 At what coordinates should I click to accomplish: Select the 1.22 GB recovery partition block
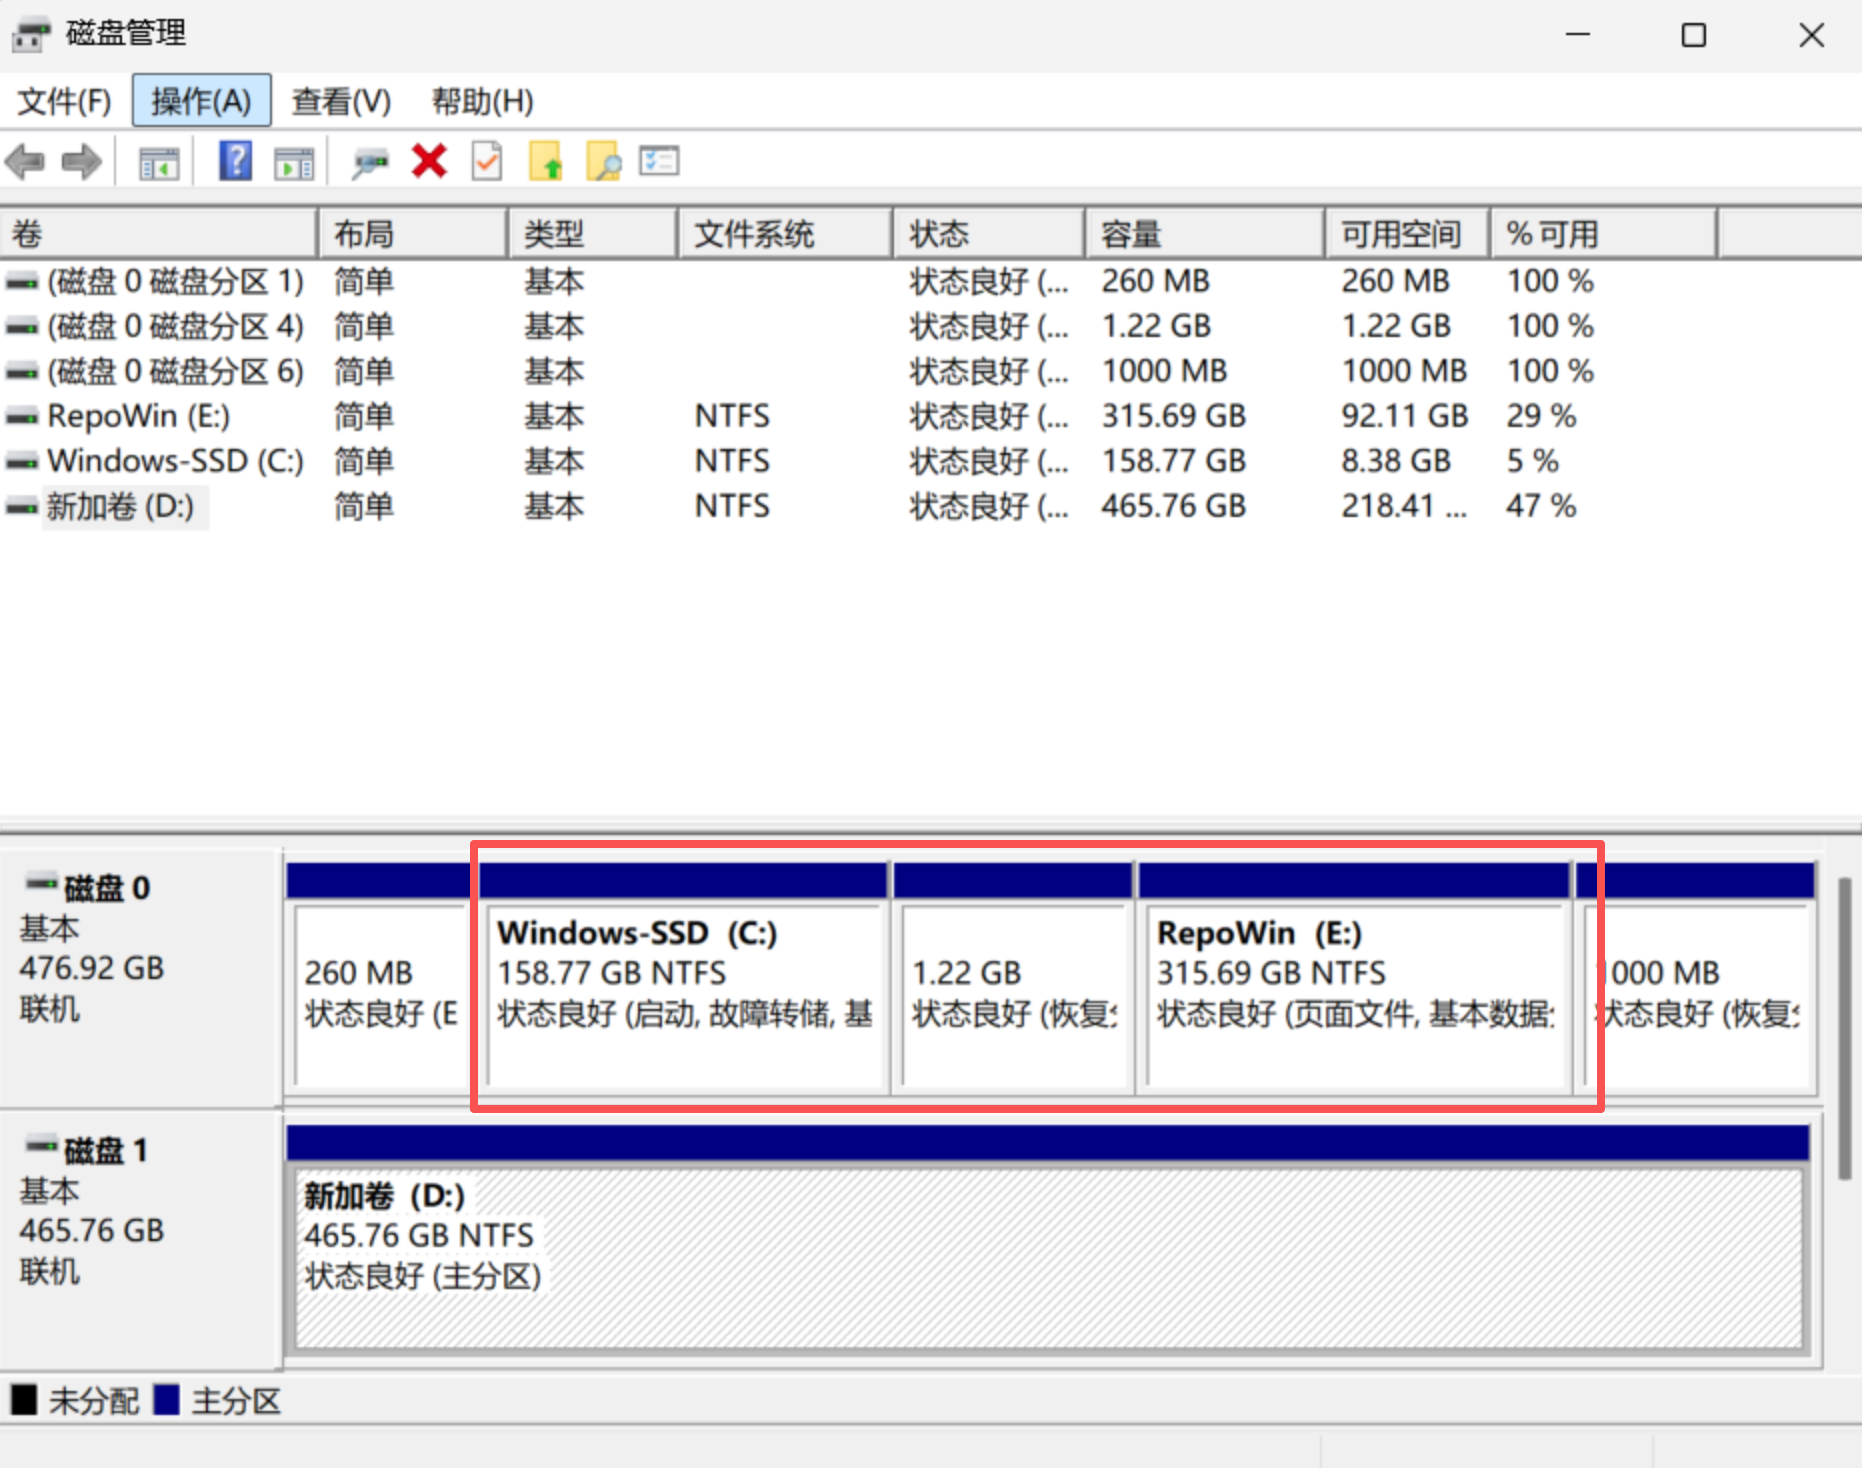1014,990
